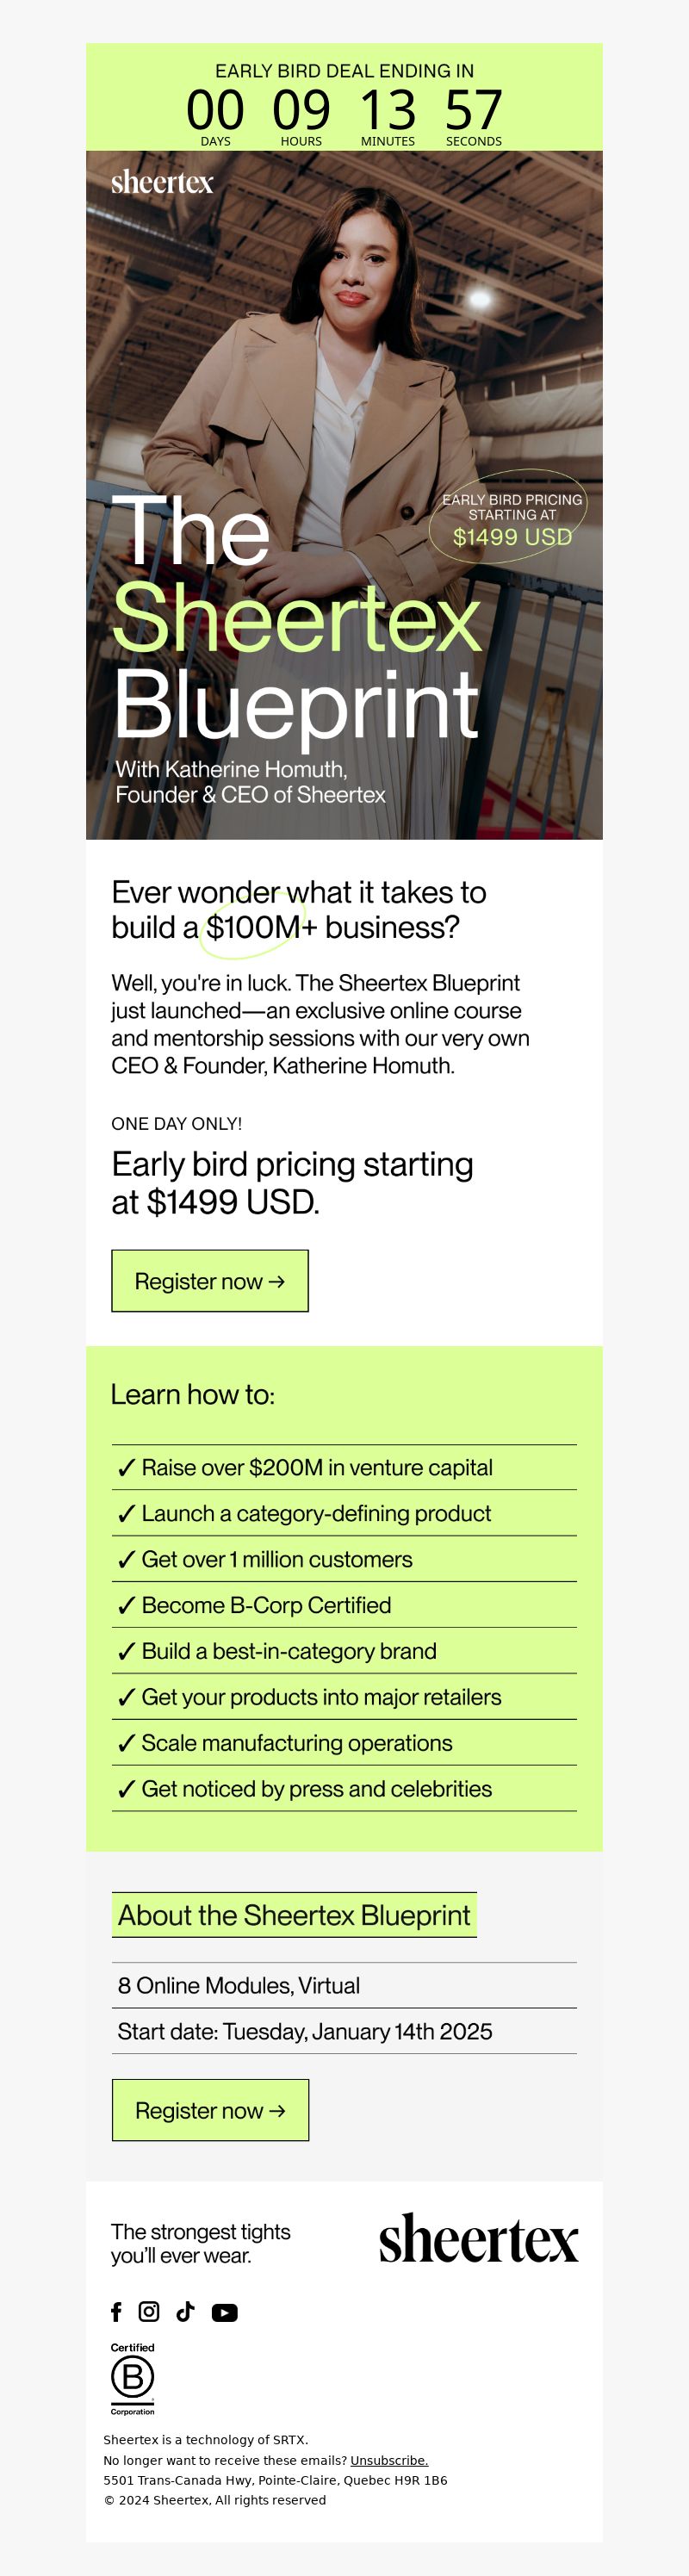Open the Instagram icon in the footer
Screen dimensions: 689x2576
[x=149, y=2311]
